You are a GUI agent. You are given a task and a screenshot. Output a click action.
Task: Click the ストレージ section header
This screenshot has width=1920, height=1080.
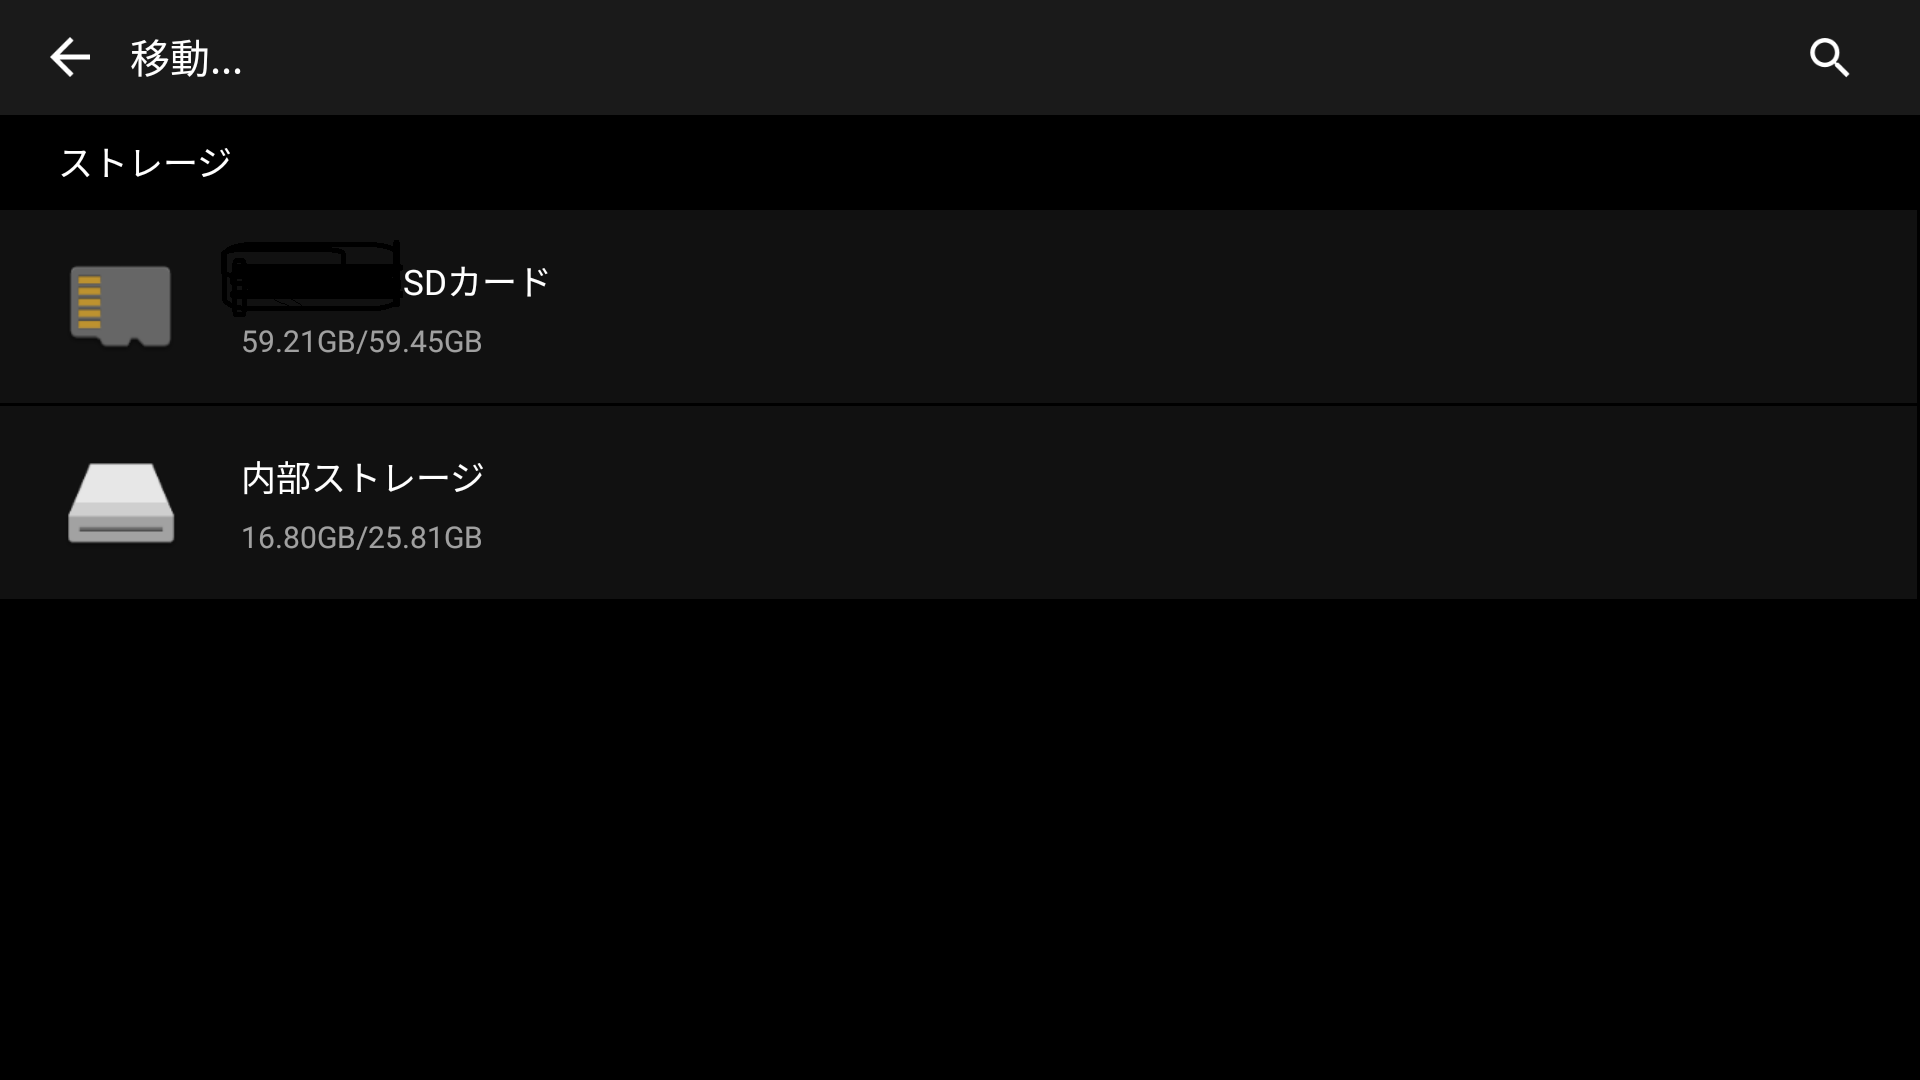(145, 163)
